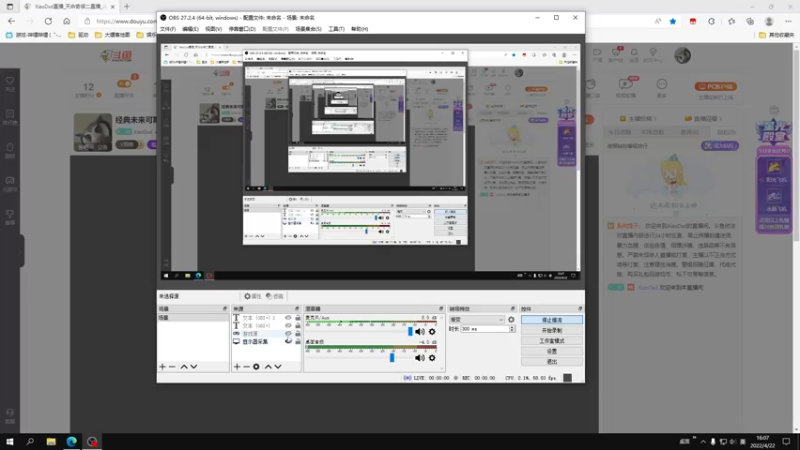
Task: Toggle visibility of the 文本 (GDI+) 2 source
Action: tap(288, 317)
